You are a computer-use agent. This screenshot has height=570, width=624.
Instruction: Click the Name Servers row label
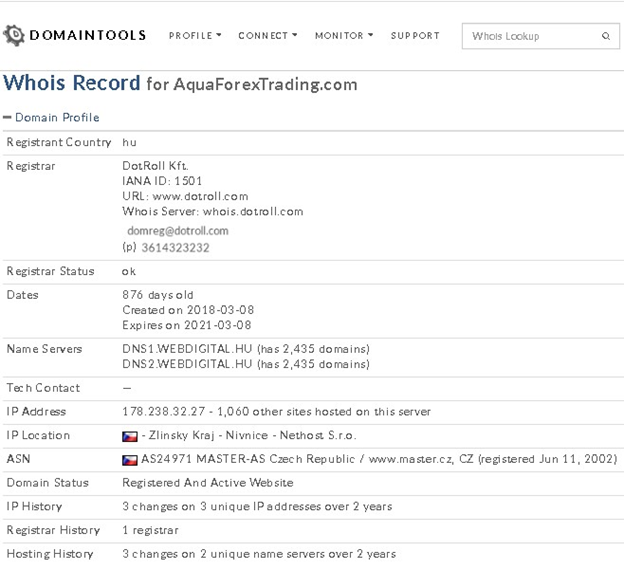(44, 349)
